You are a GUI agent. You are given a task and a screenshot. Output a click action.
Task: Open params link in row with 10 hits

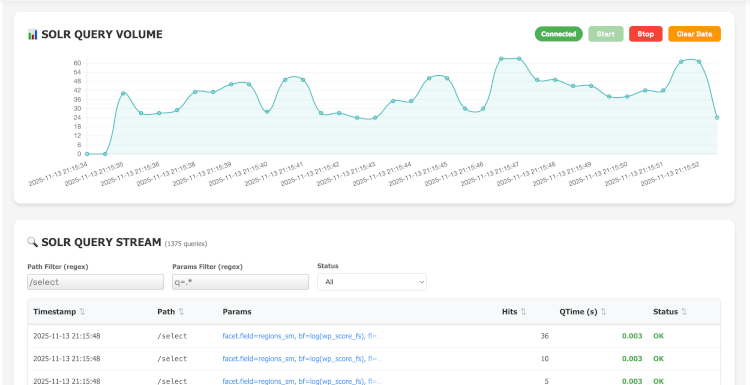pos(302,359)
